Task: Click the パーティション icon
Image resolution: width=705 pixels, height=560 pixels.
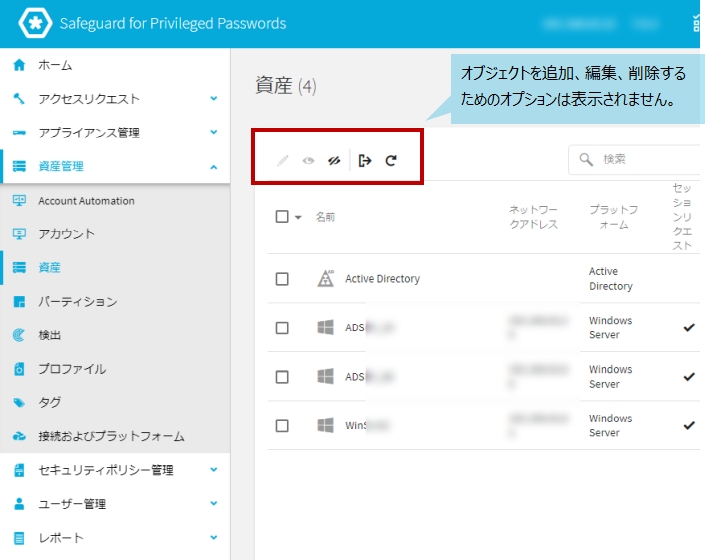Action: tap(19, 301)
